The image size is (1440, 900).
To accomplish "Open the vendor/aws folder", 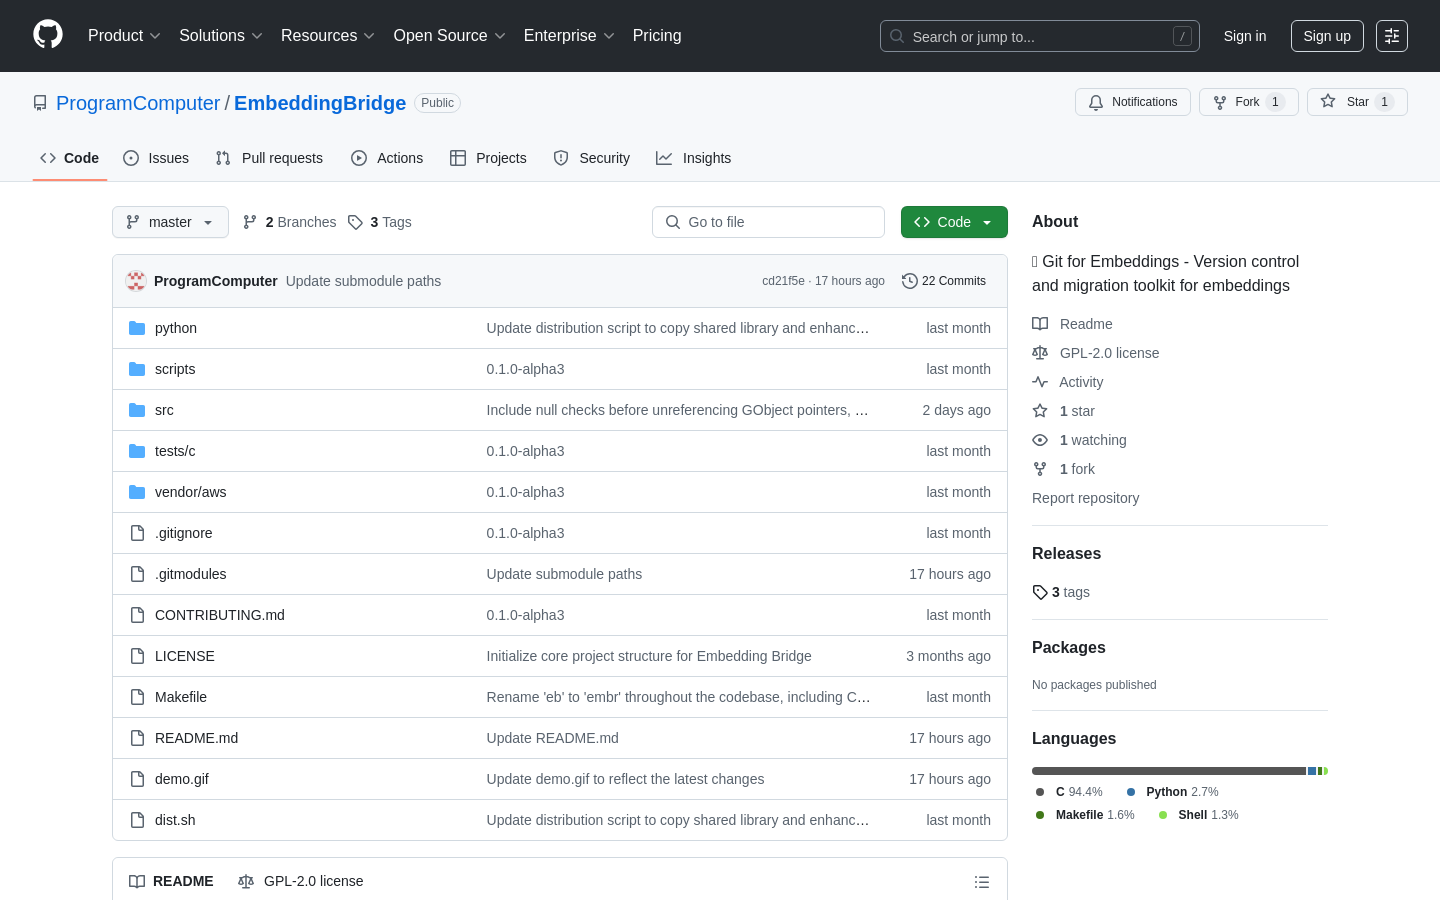I will [x=191, y=492].
